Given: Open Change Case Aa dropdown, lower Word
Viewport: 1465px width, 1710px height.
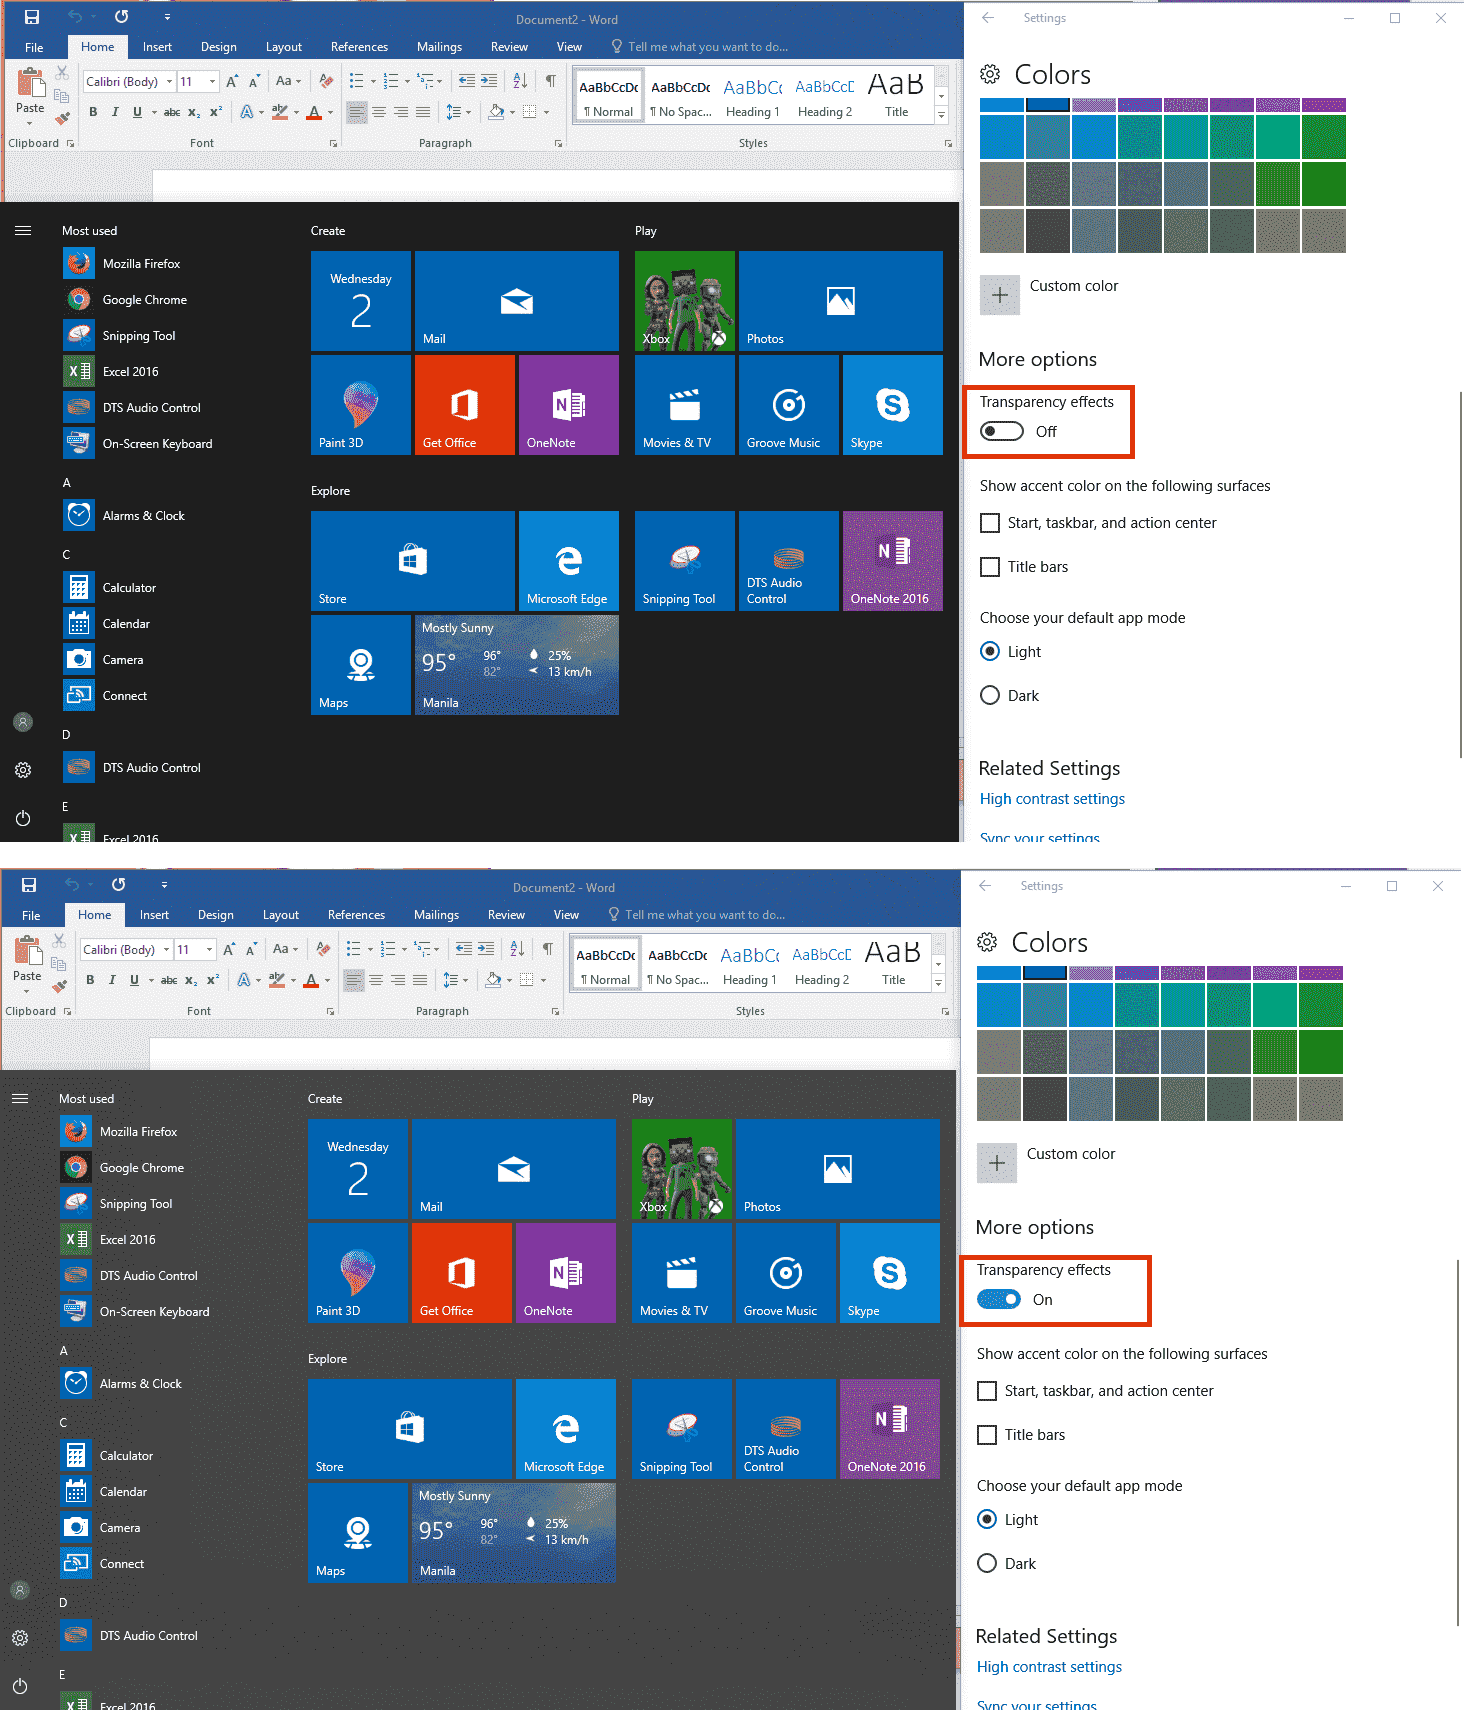Looking at the screenshot, I should pyautogui.click(x=285, y=949).
